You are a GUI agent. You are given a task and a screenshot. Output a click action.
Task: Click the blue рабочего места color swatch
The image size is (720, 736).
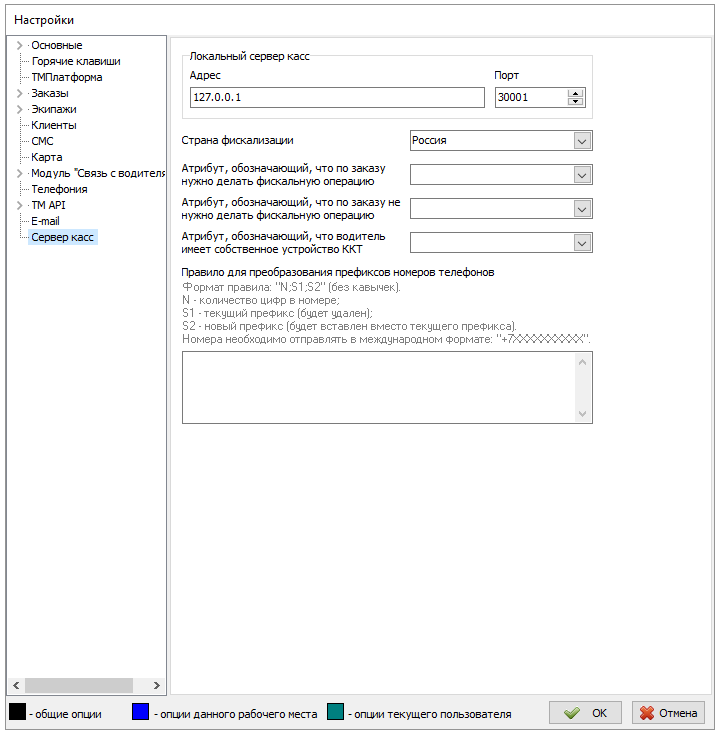[x=141, y=713]
